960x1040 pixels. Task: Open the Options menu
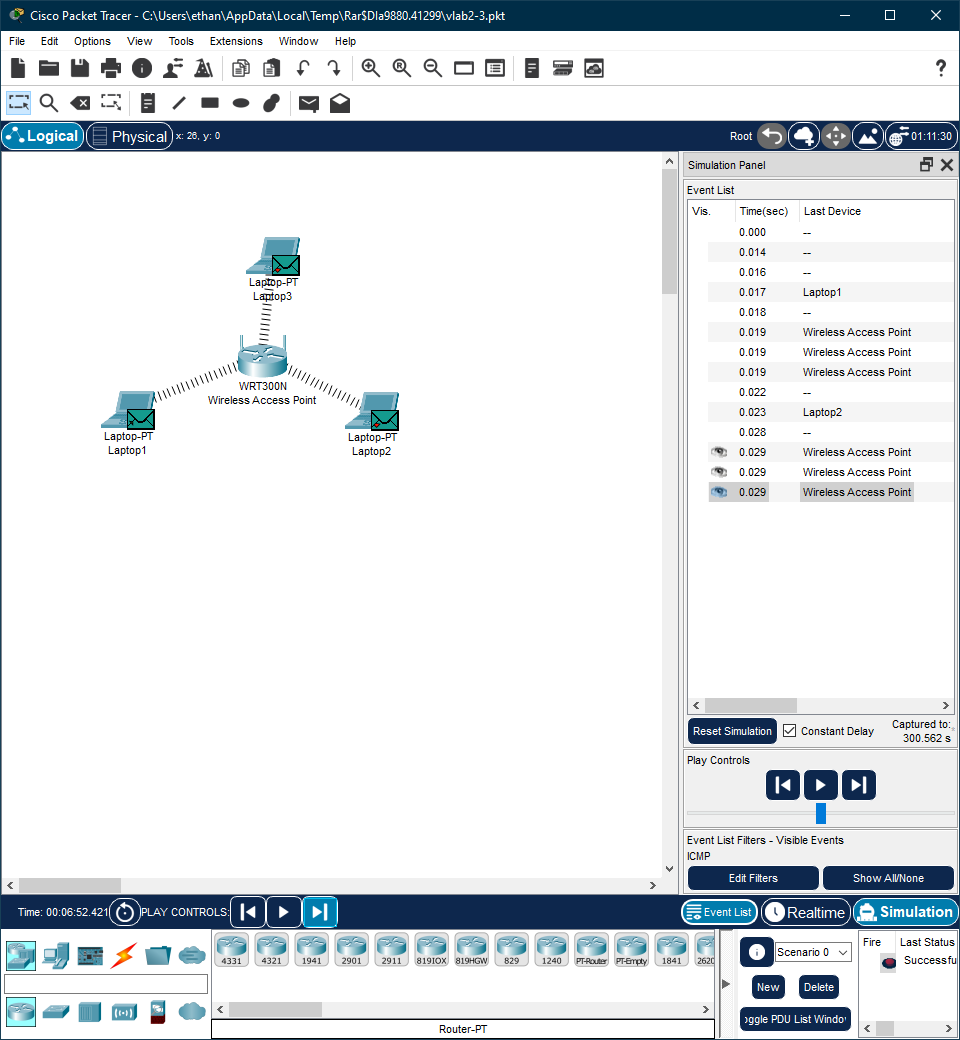[x=92, y=41]
